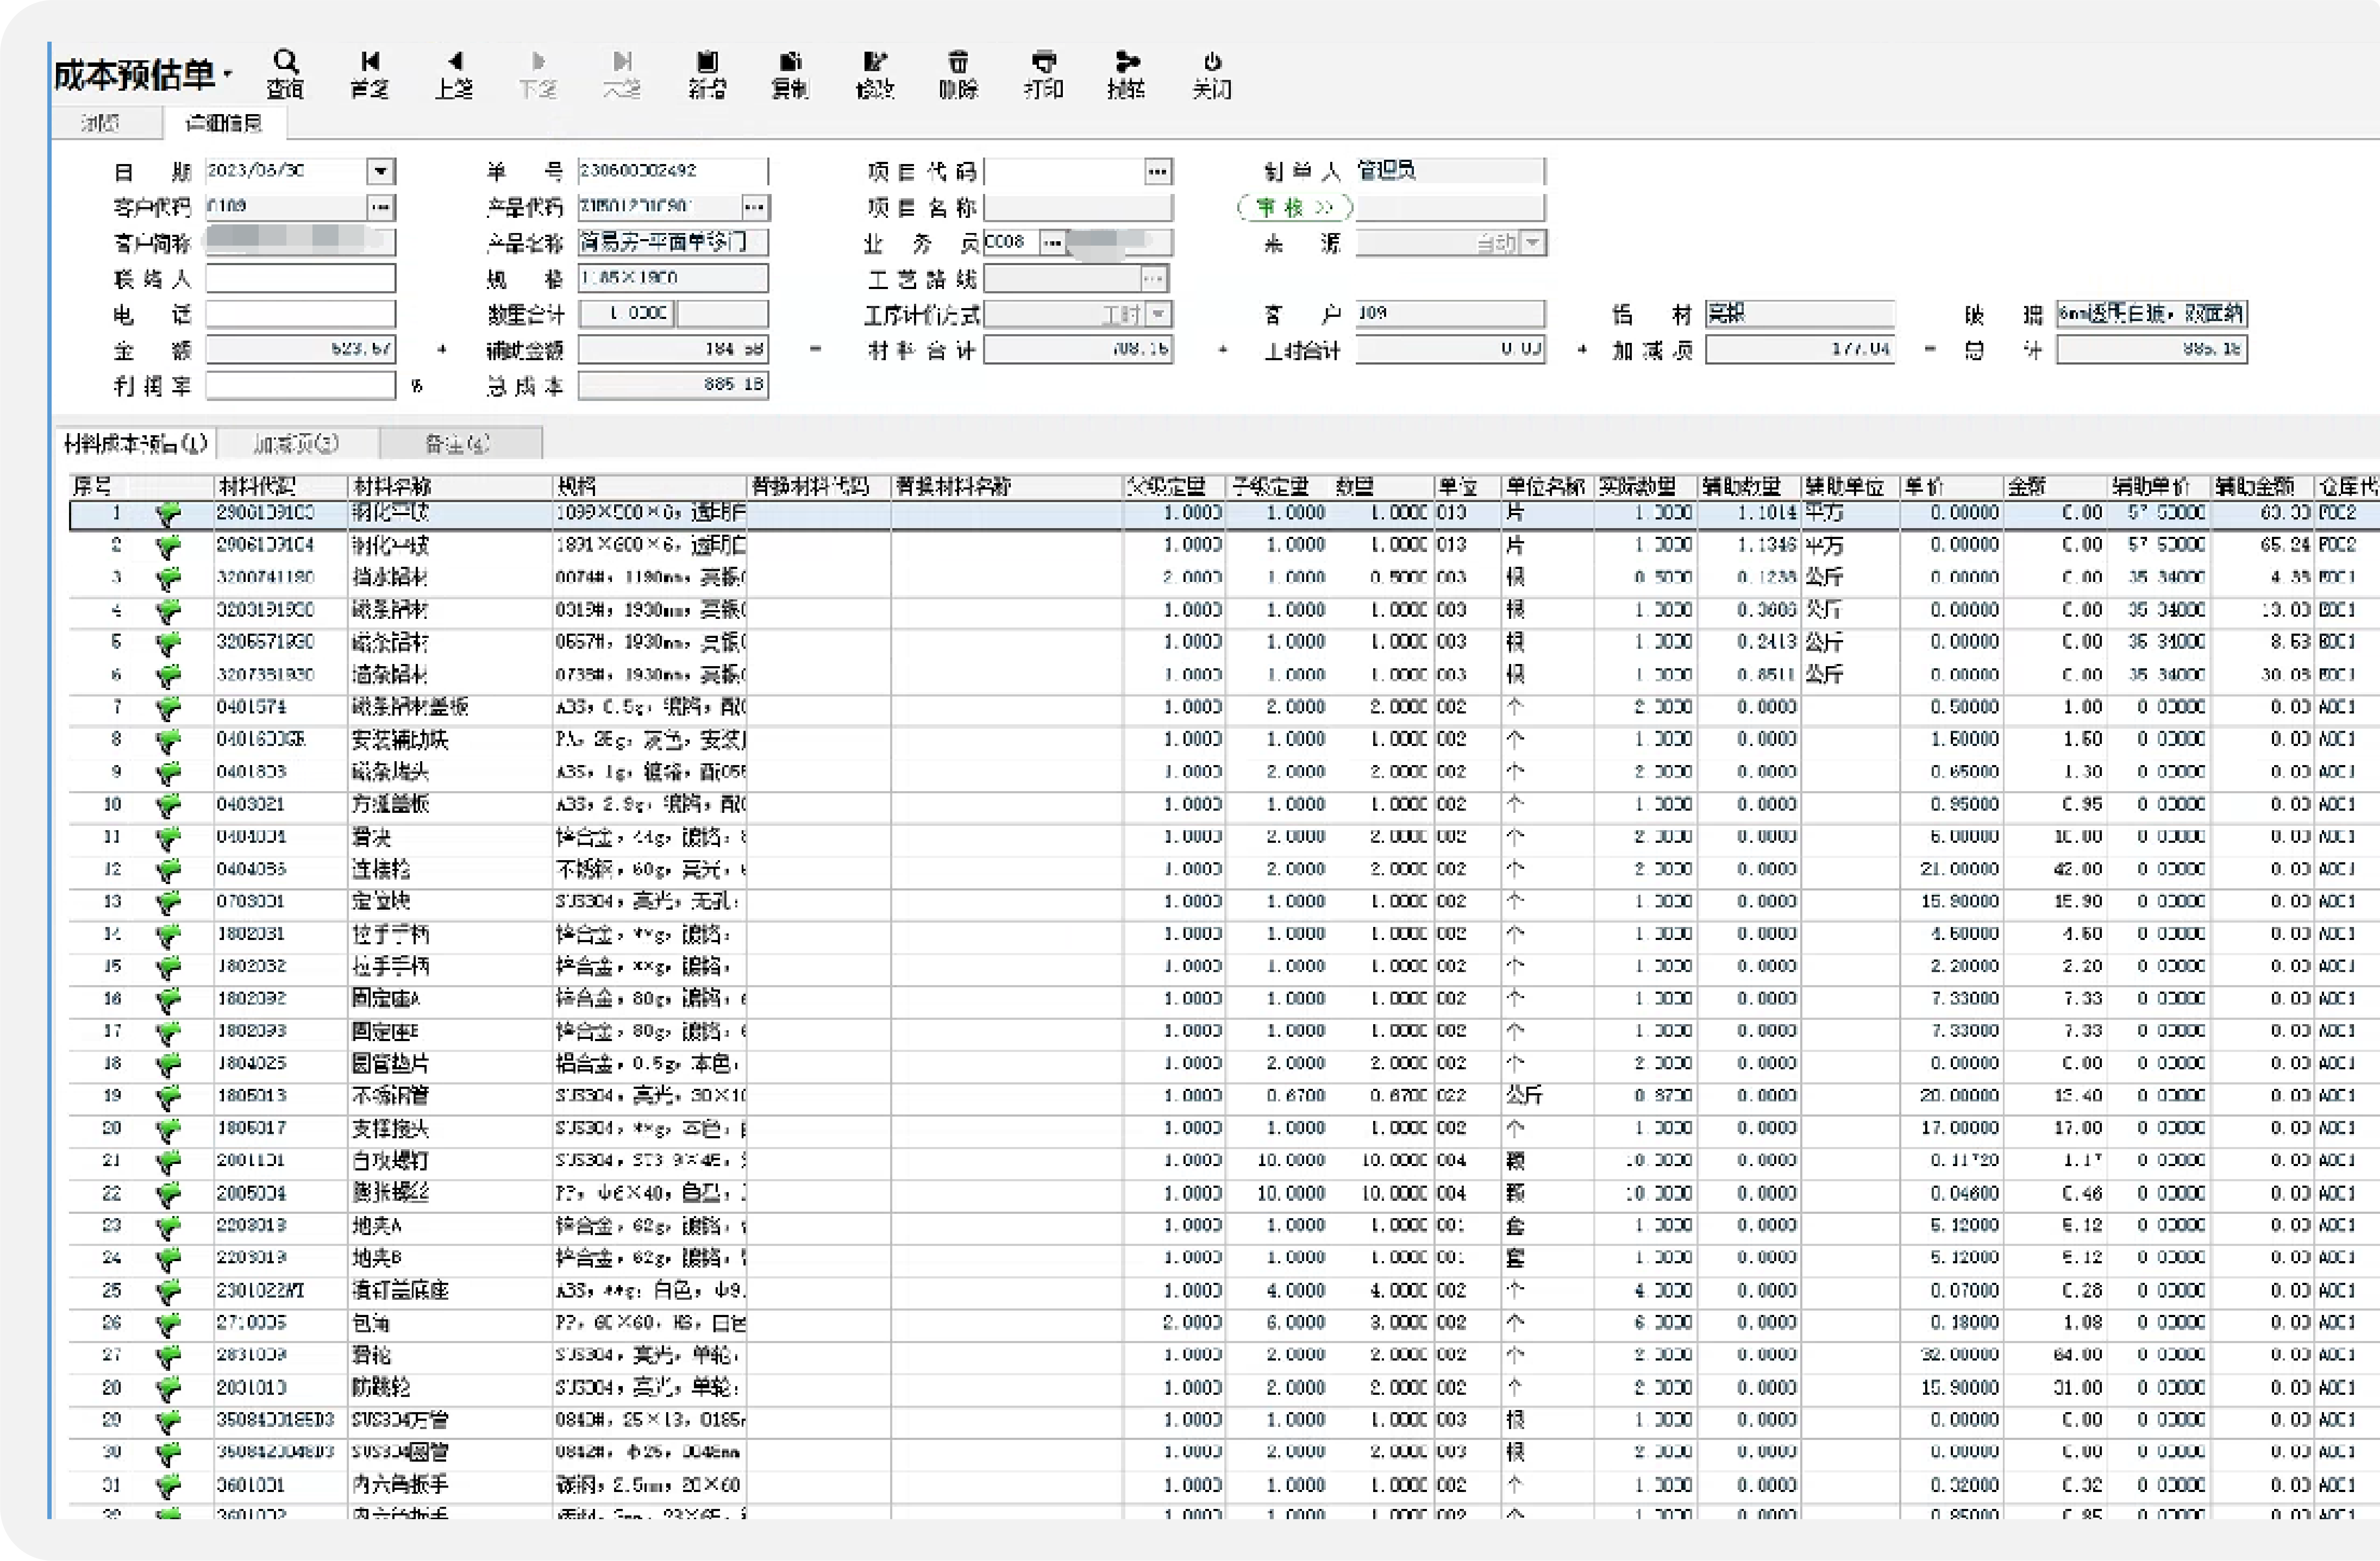Select row 7 磁条铝材盖板 in table
This screenshot has height=1561, width=2380.
point(410,707)
